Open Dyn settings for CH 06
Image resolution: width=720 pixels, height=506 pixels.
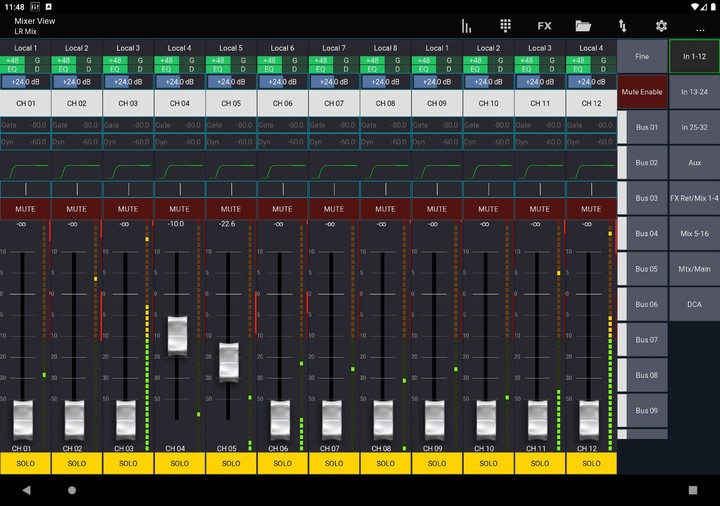[283, 142]
